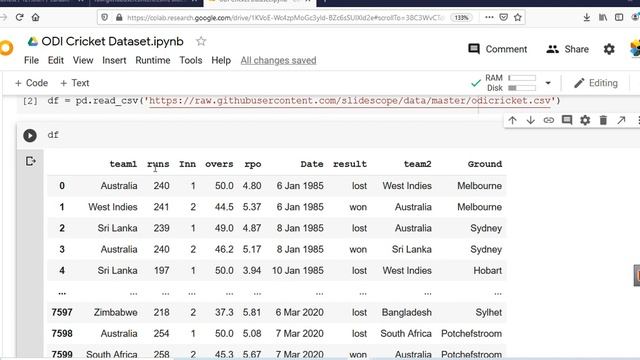Open the page actions three-dot menu
Image resolution: width=640 pixels, height=360 pixels.
pyautogui.click(x=489, y=17)
